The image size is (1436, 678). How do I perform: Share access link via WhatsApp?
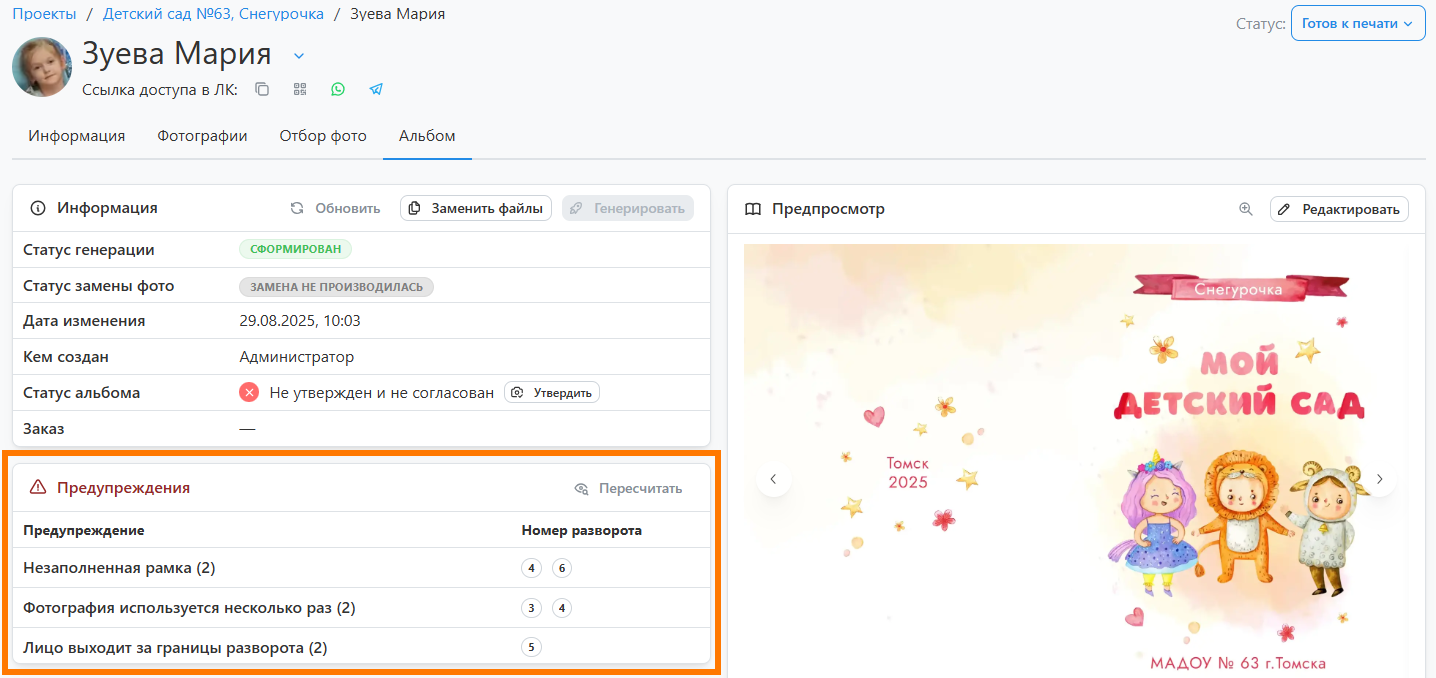click(x=338, y=89)
